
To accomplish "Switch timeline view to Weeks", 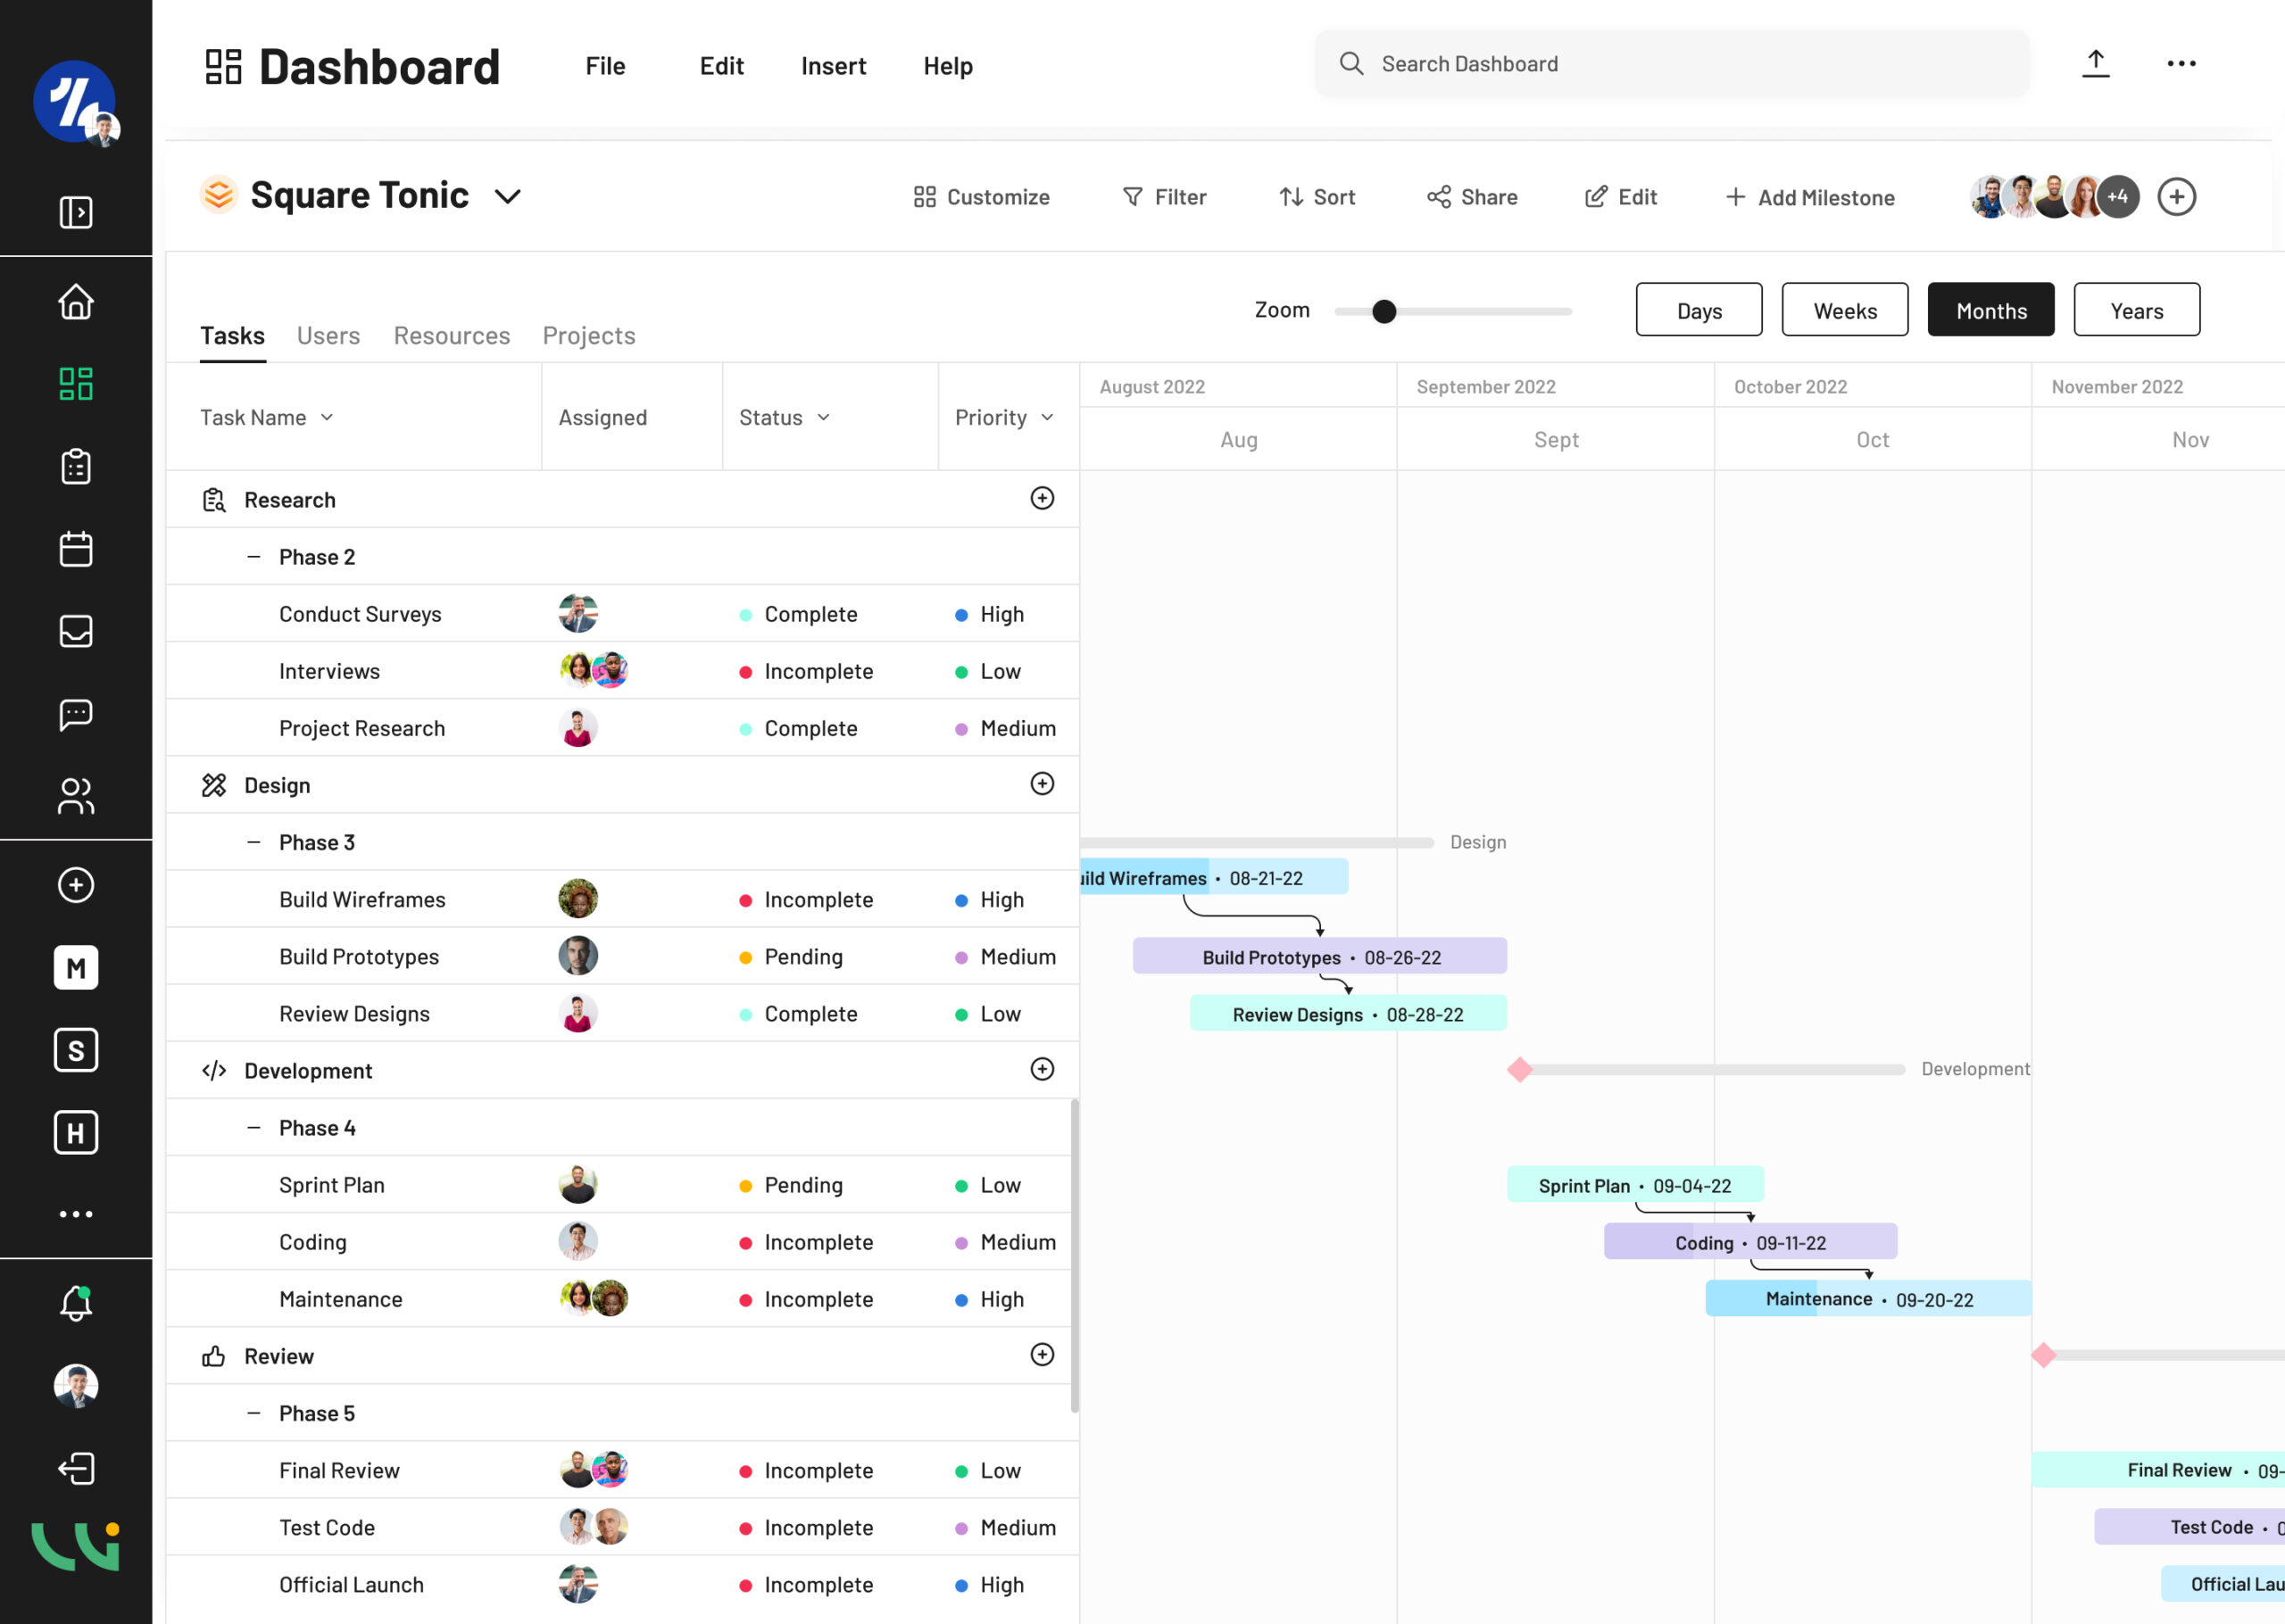I will click(1844, 310).
